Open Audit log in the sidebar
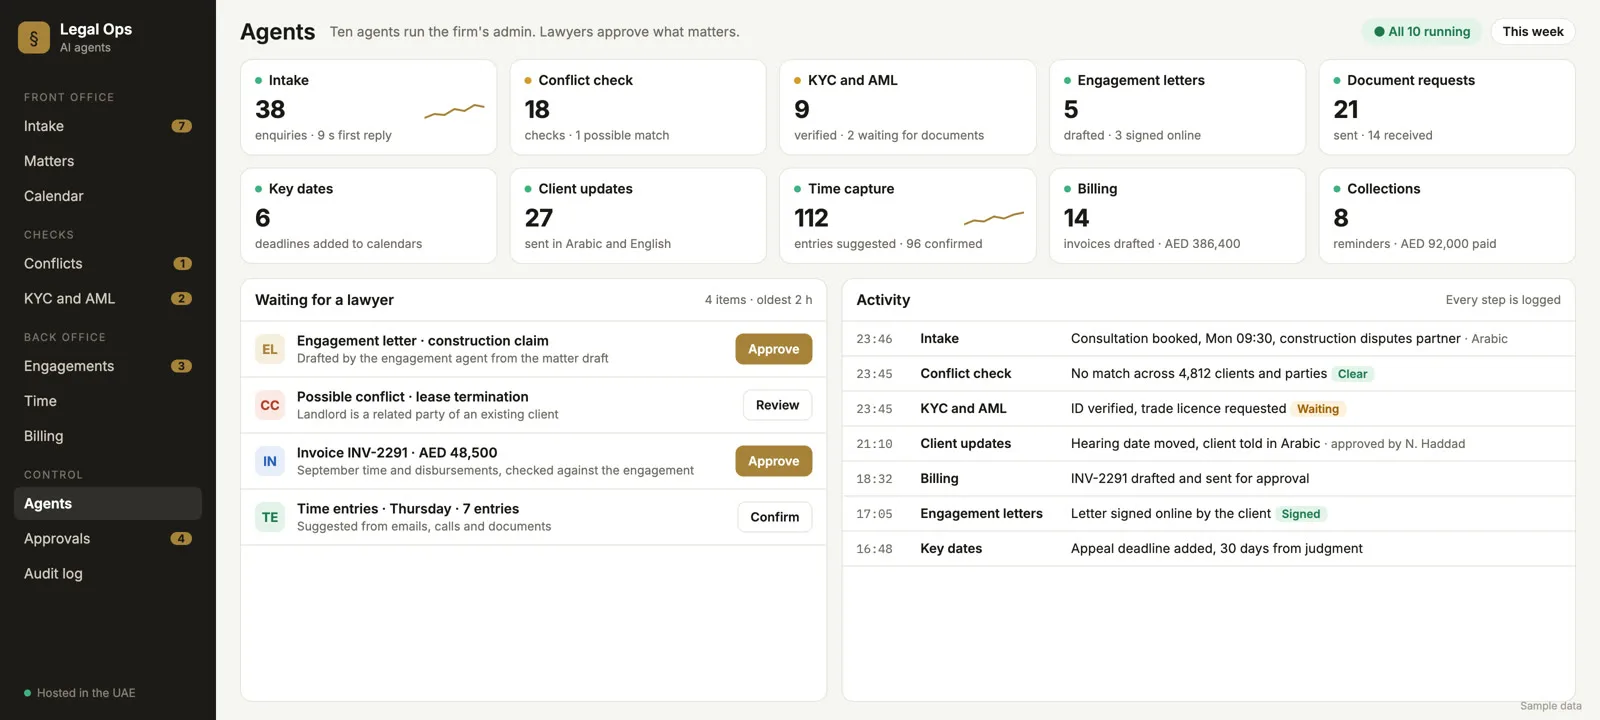Image resolution: width=1600 pixels, height=720 pixels. click(x=108, y=574)
